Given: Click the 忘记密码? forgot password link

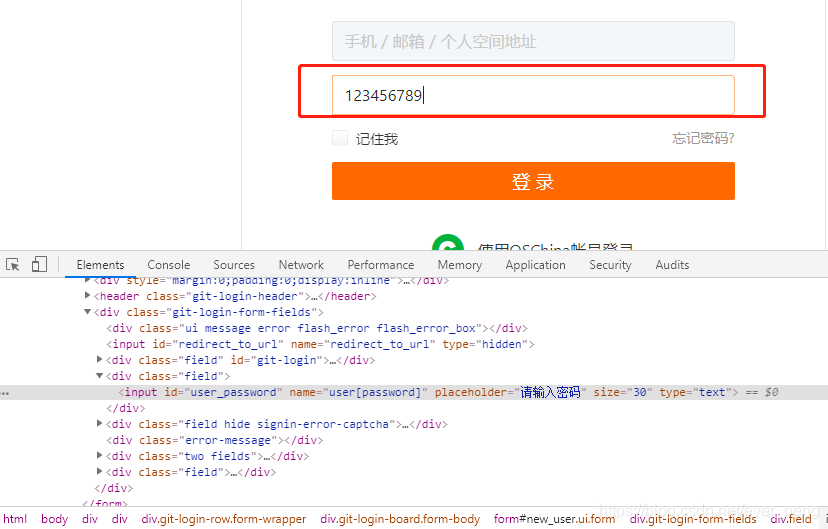Looking at the screenshot, I should click(703, 138).
